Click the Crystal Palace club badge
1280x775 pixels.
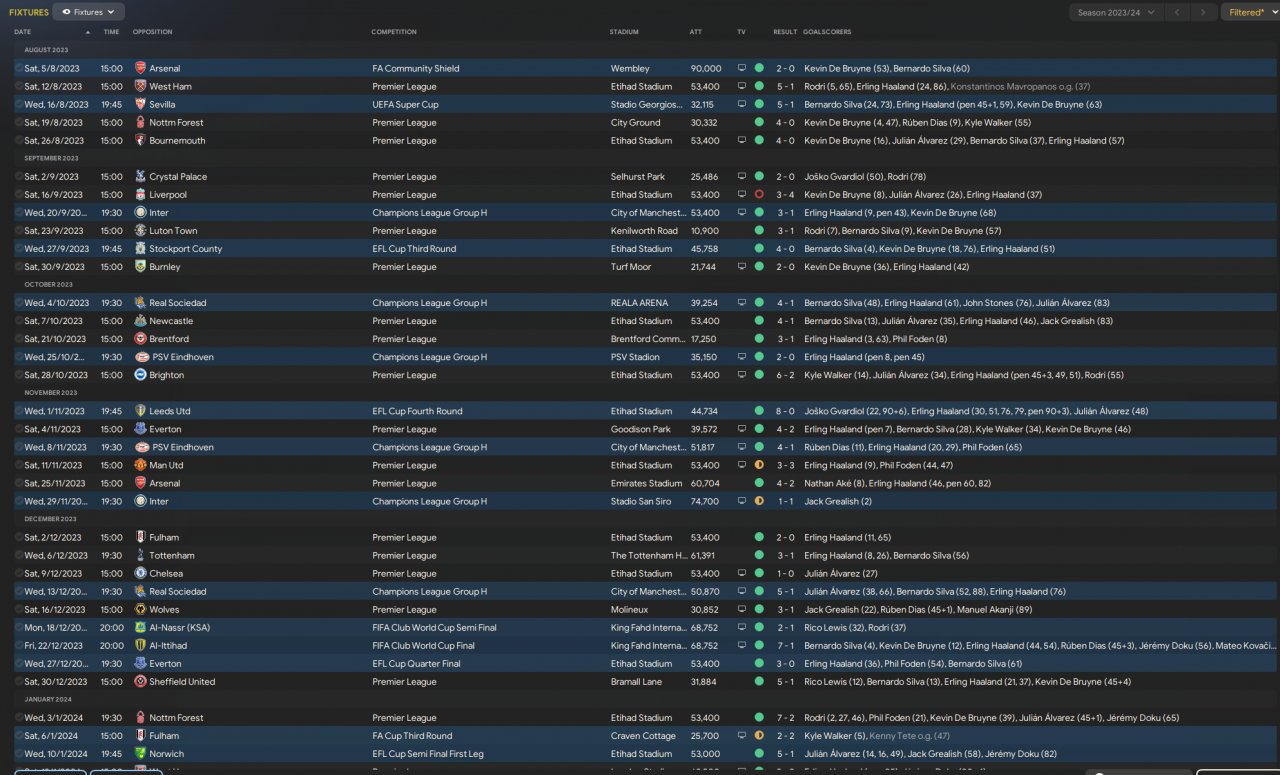tap(140, 177)
